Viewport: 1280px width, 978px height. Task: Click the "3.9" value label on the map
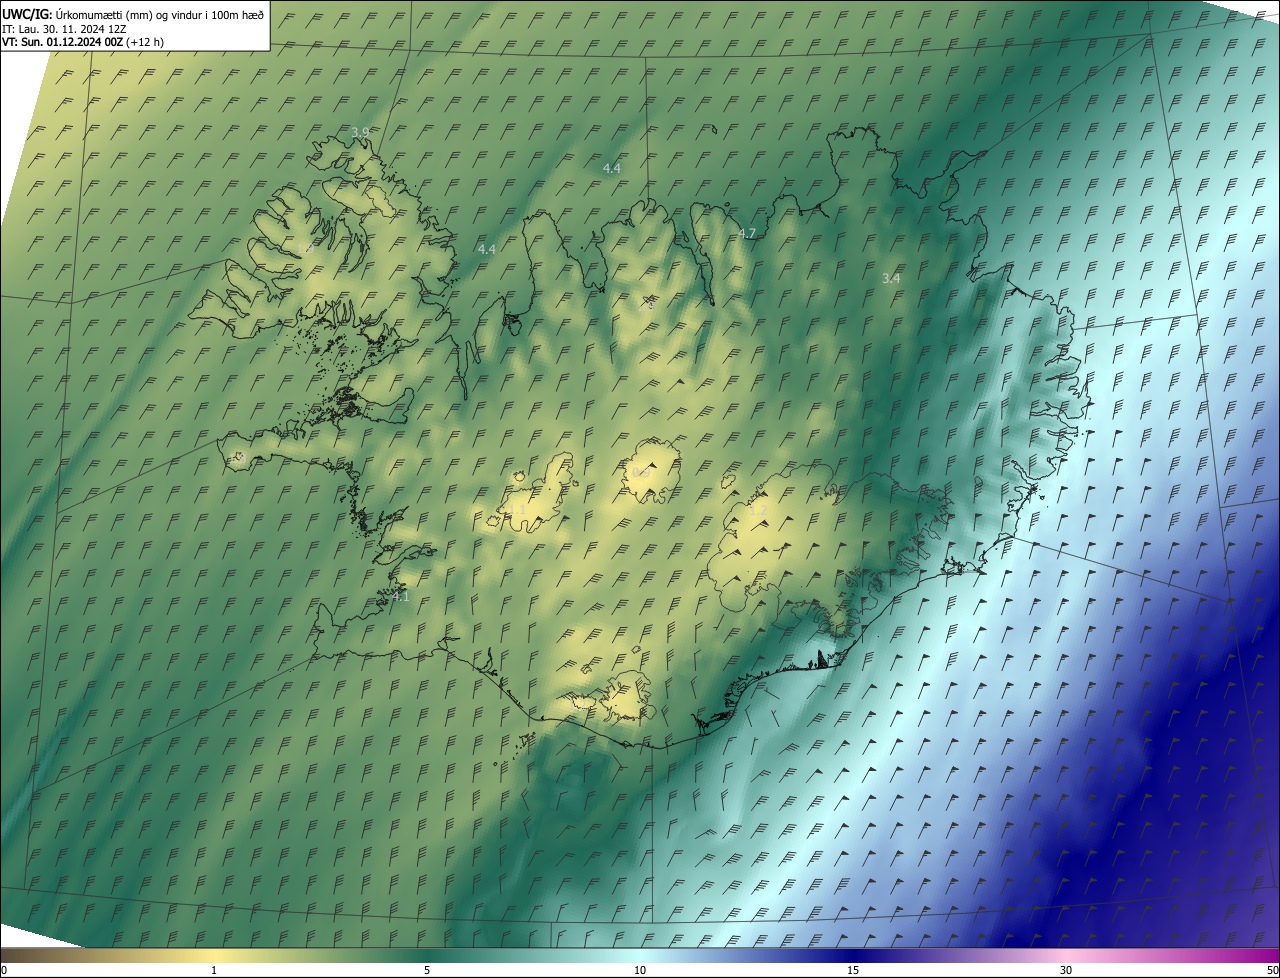pyautogui.click(x=361, y=132)
